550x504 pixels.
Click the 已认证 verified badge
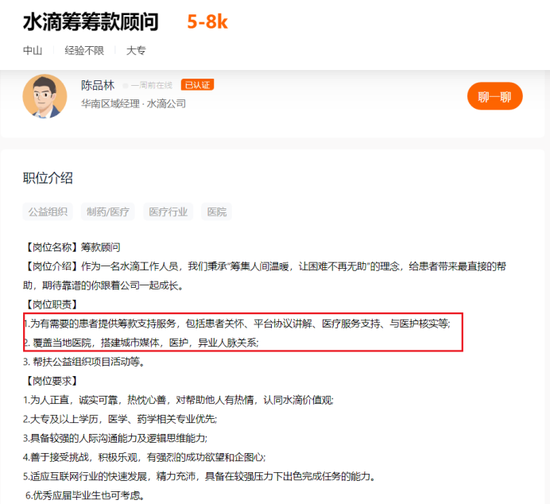[197, 85]
